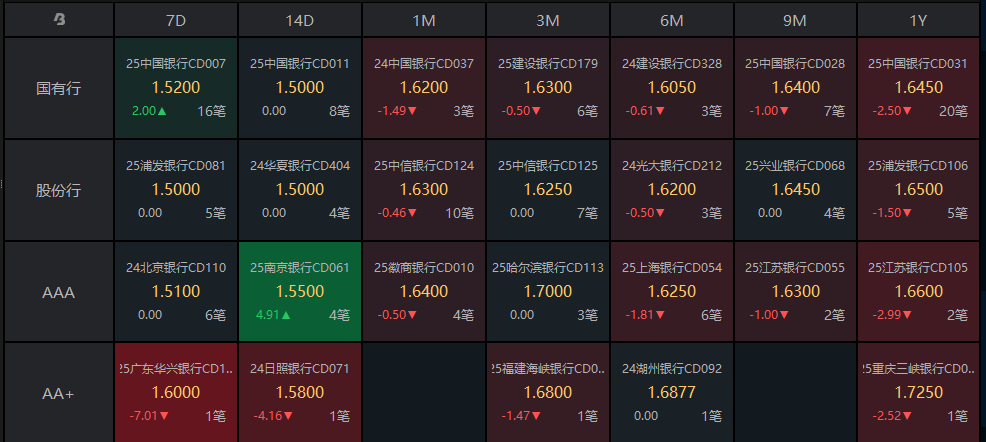Click the 1.6877 rate of 24湖州银行CD092
Viewport: 986px width, 442px height.
[671, 392]
